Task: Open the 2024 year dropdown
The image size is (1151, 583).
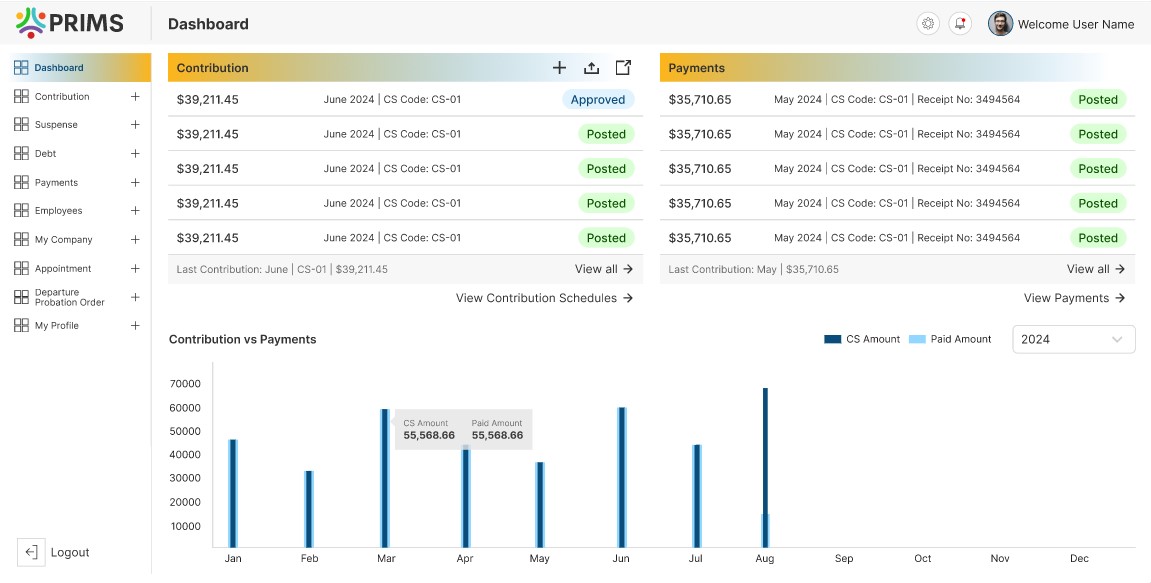Action: pyautogui.click(x=1073, y=339)
